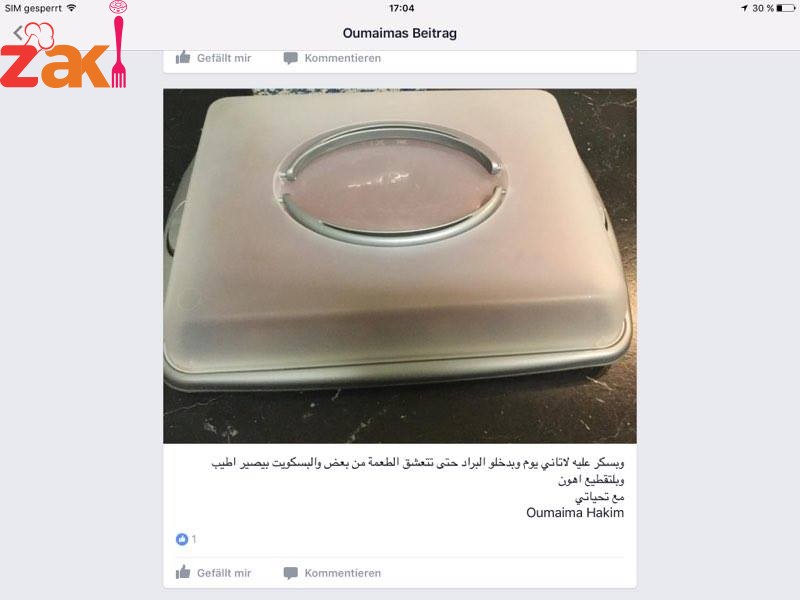This screenshot has height=600, width=800.
Task: Tap the thumbs-up icon below the caption
Action: tap(183, 572)
